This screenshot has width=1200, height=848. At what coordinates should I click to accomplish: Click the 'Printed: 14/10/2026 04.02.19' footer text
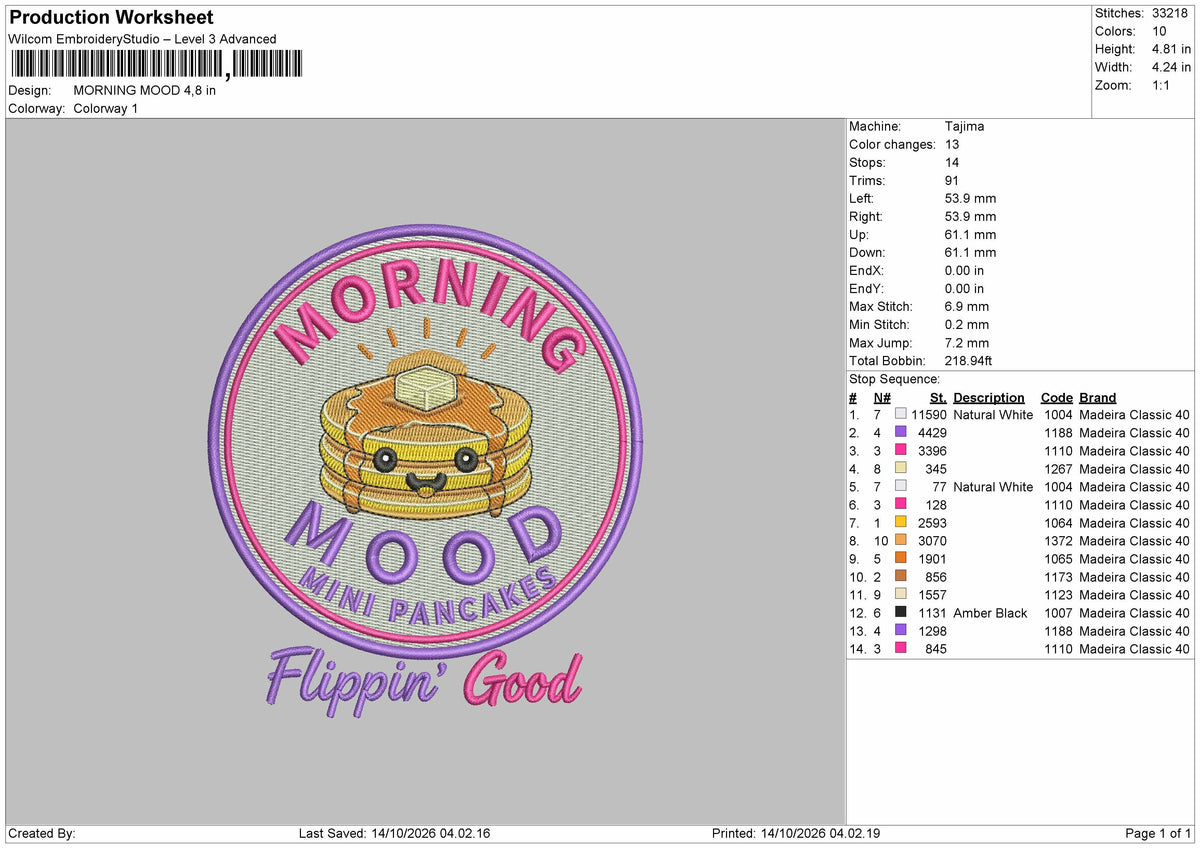796,833
